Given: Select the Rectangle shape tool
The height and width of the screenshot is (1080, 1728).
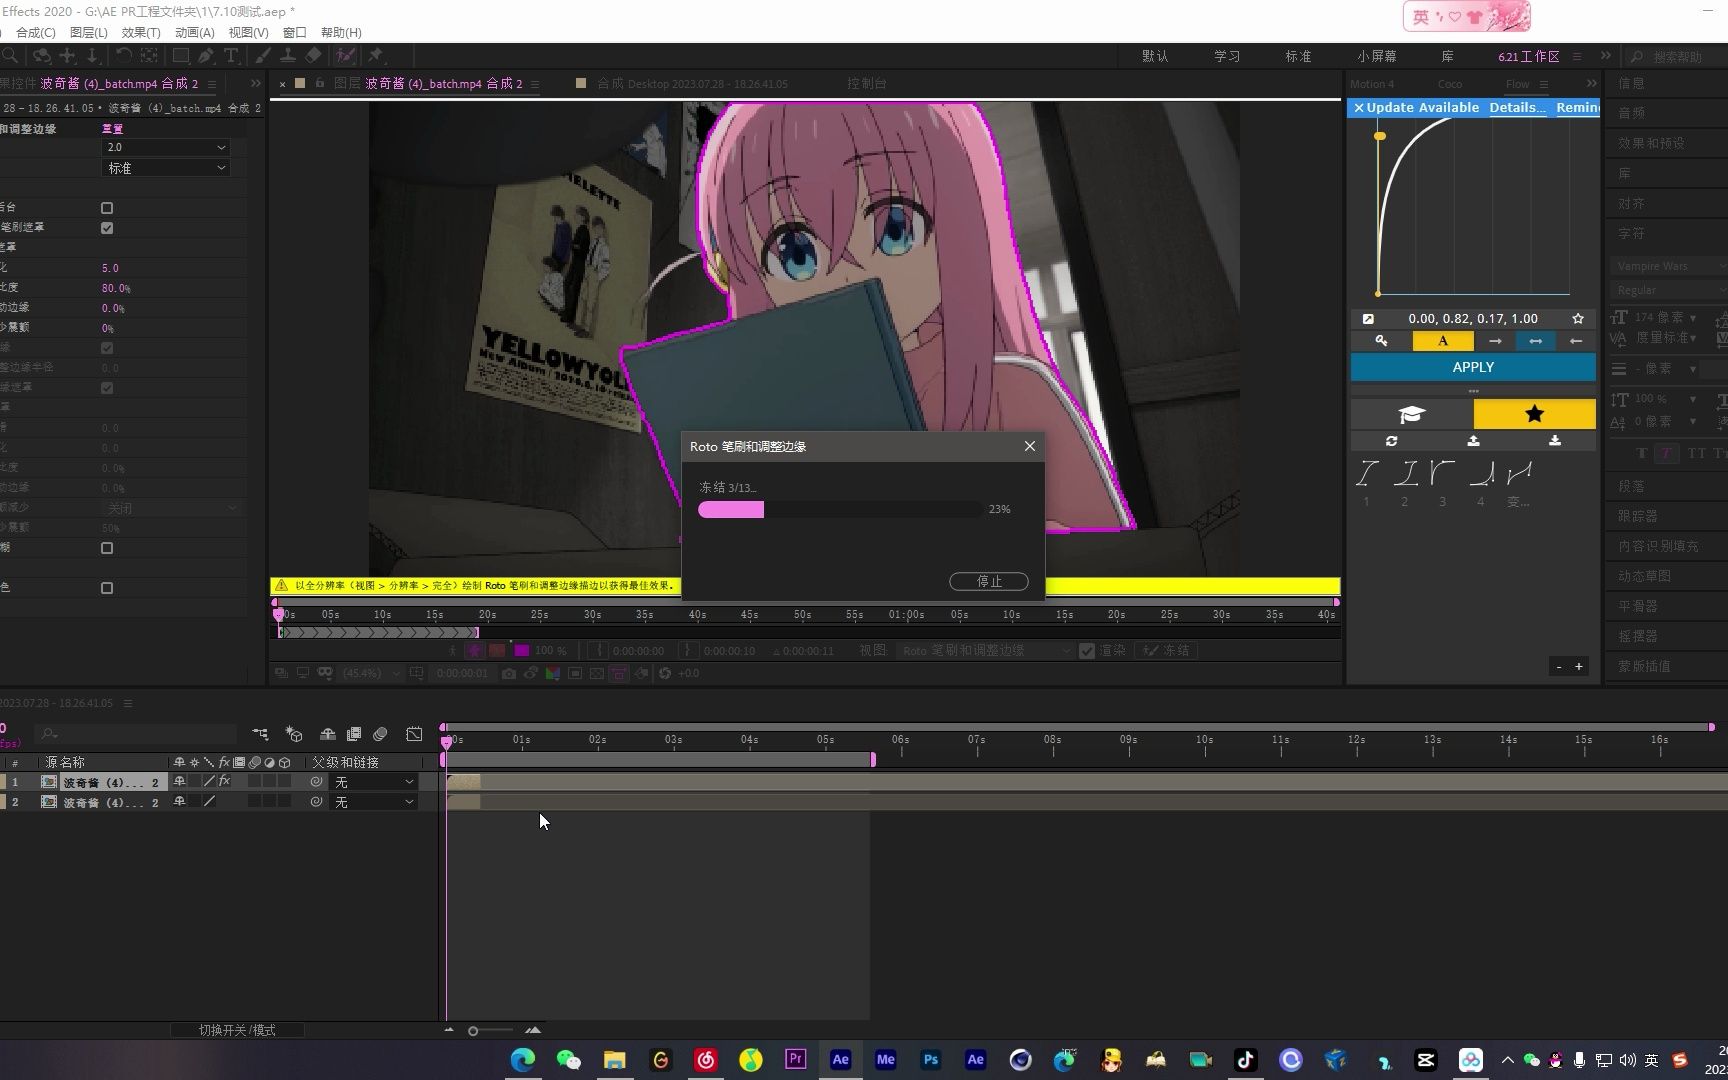Looking at the screenshot, I should click(x=181, y=56).
